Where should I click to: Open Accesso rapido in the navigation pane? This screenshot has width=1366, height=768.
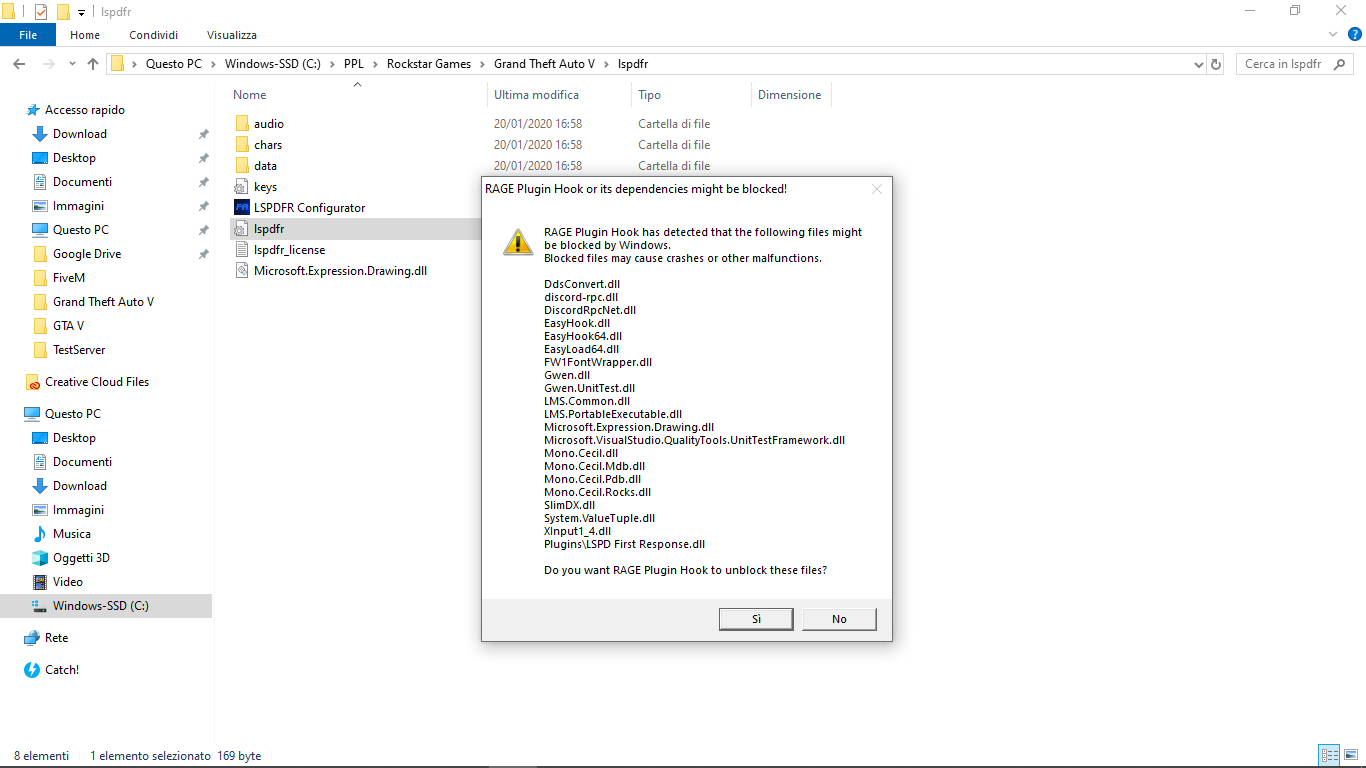85,110
